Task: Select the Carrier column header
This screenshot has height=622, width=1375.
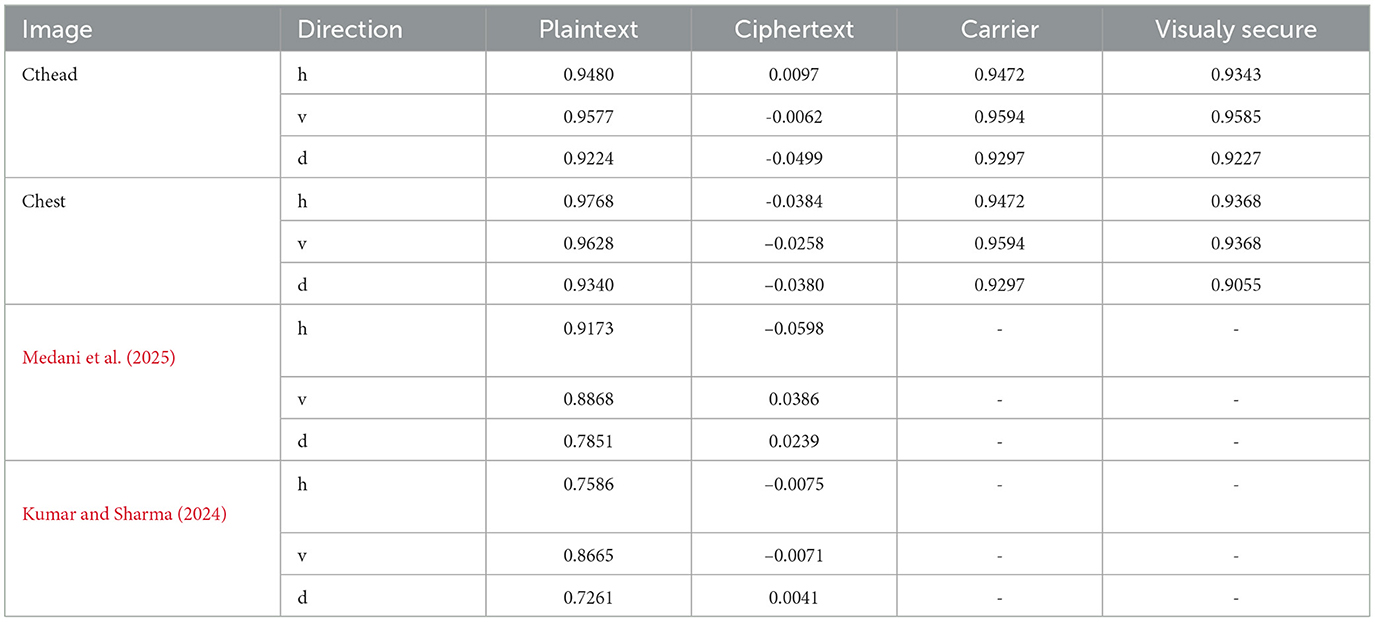Action: click(x=999, y=29)
